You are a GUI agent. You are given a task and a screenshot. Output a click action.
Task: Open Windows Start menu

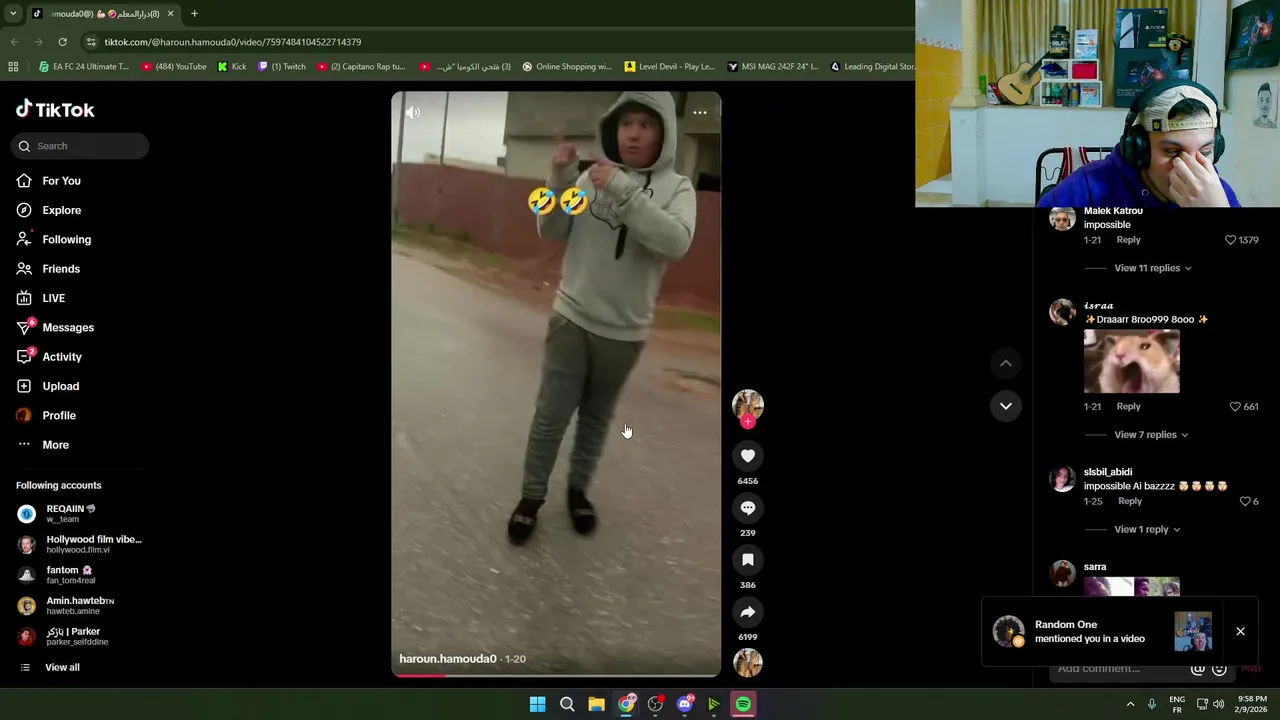pyautogui.click(x=537, y=705)
